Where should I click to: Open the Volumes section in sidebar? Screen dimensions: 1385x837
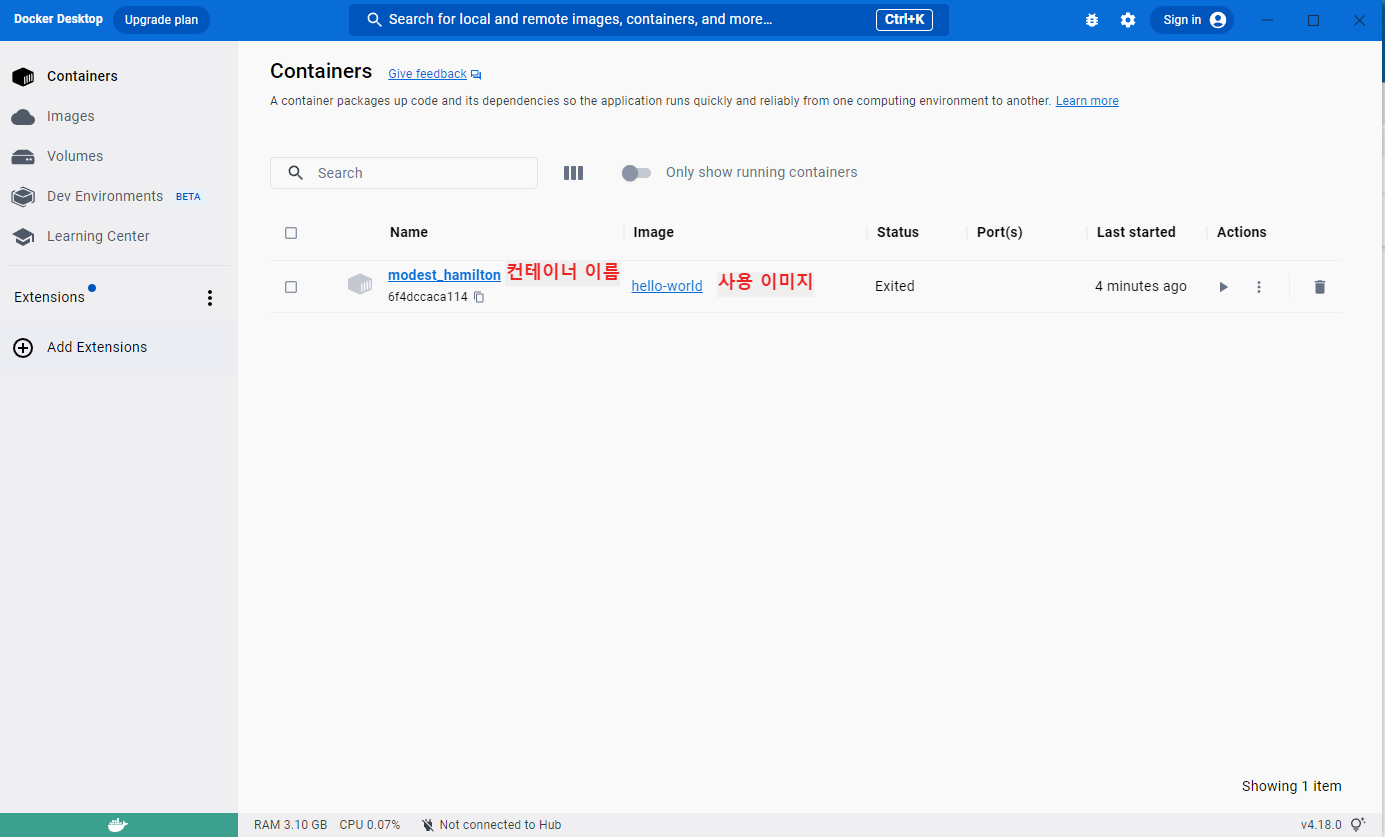point(118,156)
